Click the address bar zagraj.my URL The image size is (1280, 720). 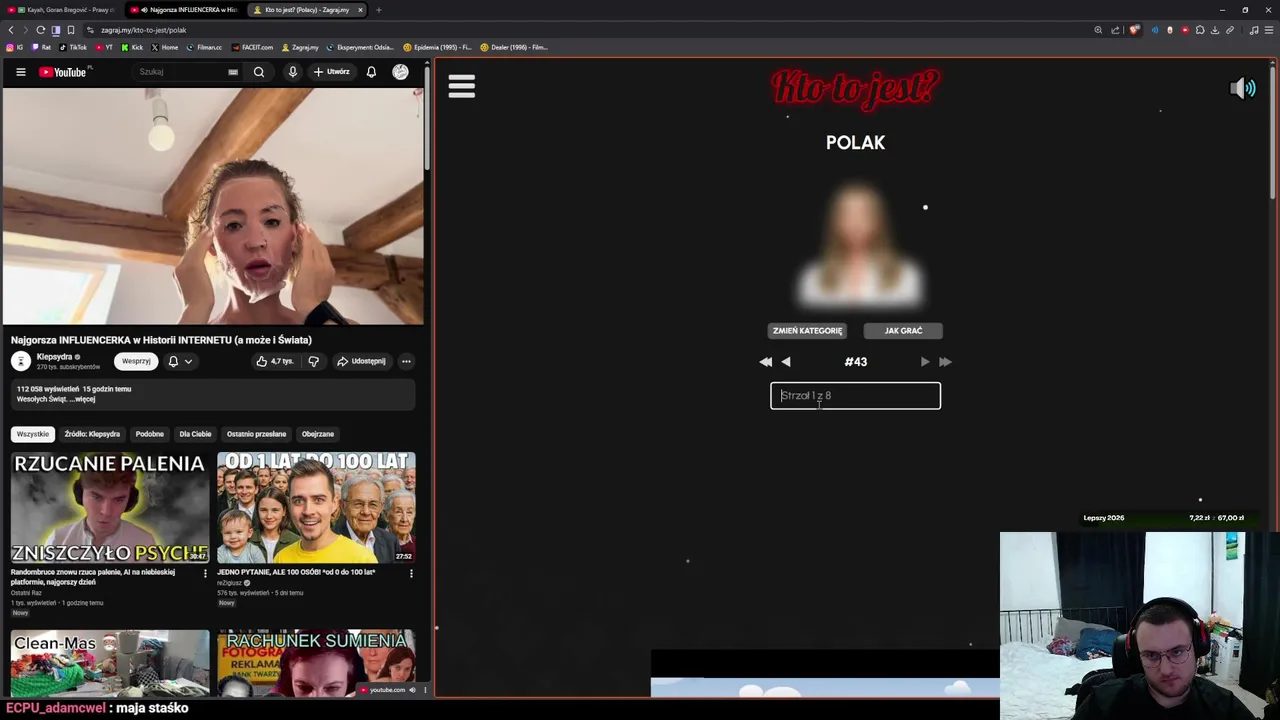[x=143, y=30]
